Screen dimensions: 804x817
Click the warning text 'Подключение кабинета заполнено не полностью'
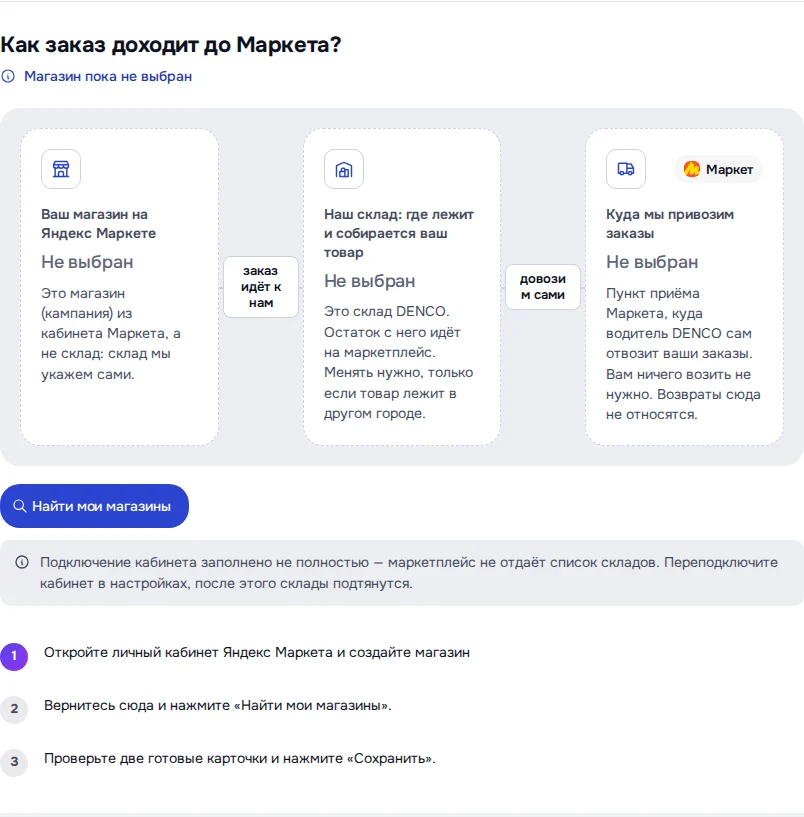pos(409,573)
